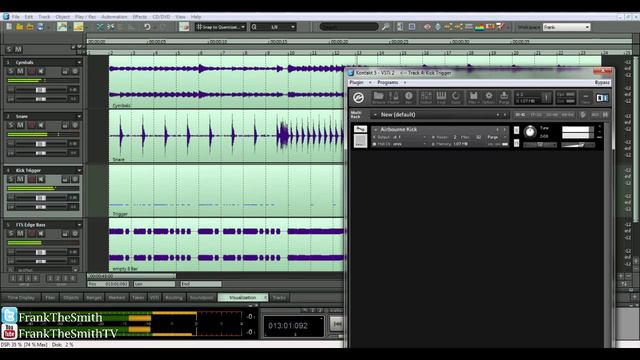Toggle monitoring speaker on Kick Trigger track

pos(41,179)
